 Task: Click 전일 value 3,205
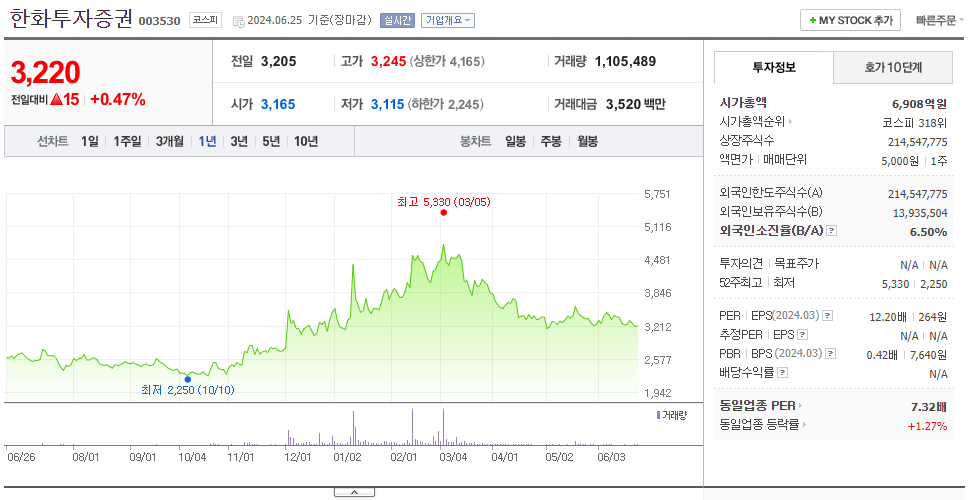(x=278, y=62)
